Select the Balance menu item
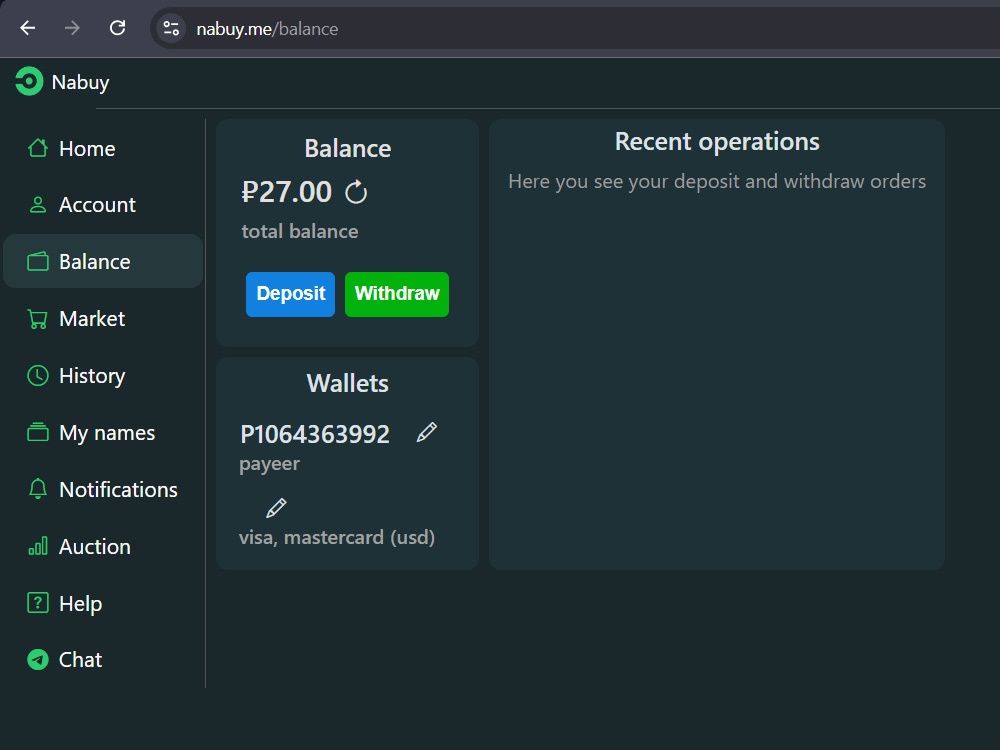The width and height of the screenshot is (1000, 750). click(x=103, y=261)
